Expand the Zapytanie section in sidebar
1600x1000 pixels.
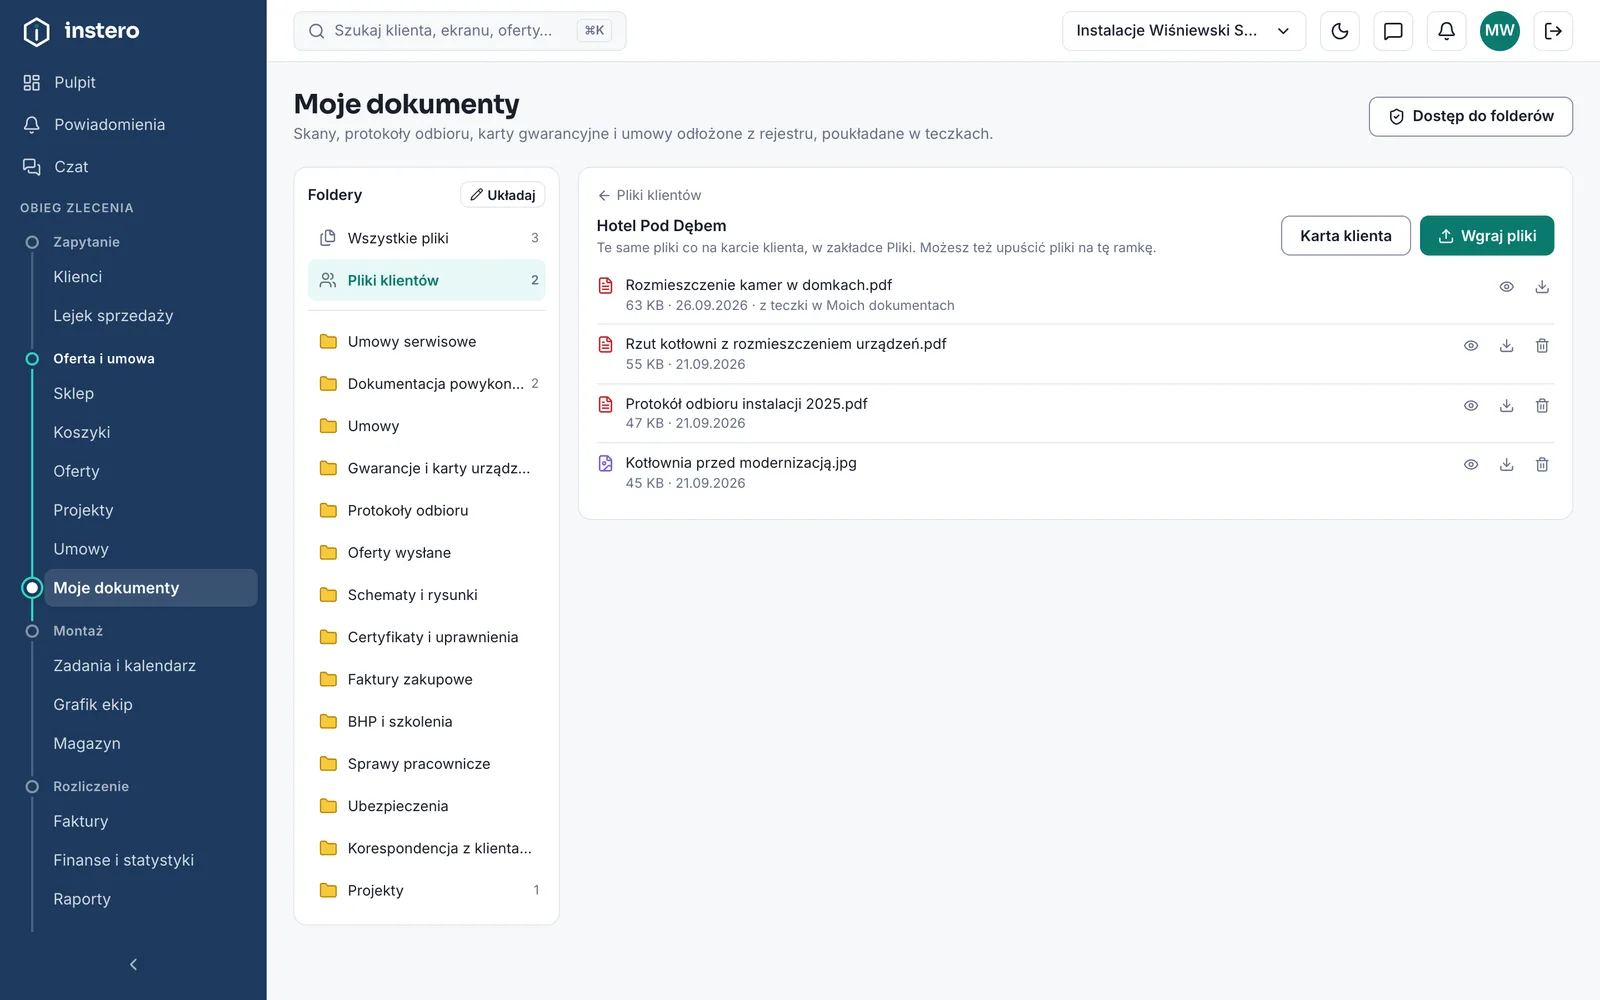(86, 242)
